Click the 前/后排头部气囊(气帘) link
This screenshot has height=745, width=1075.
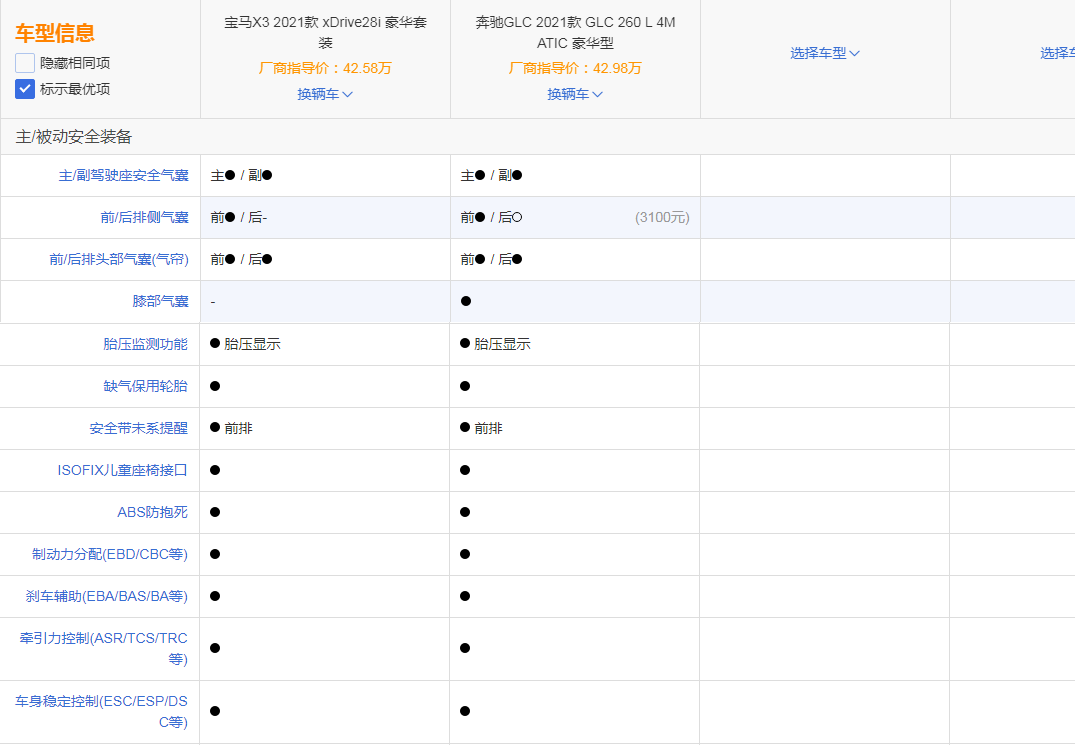118,259
